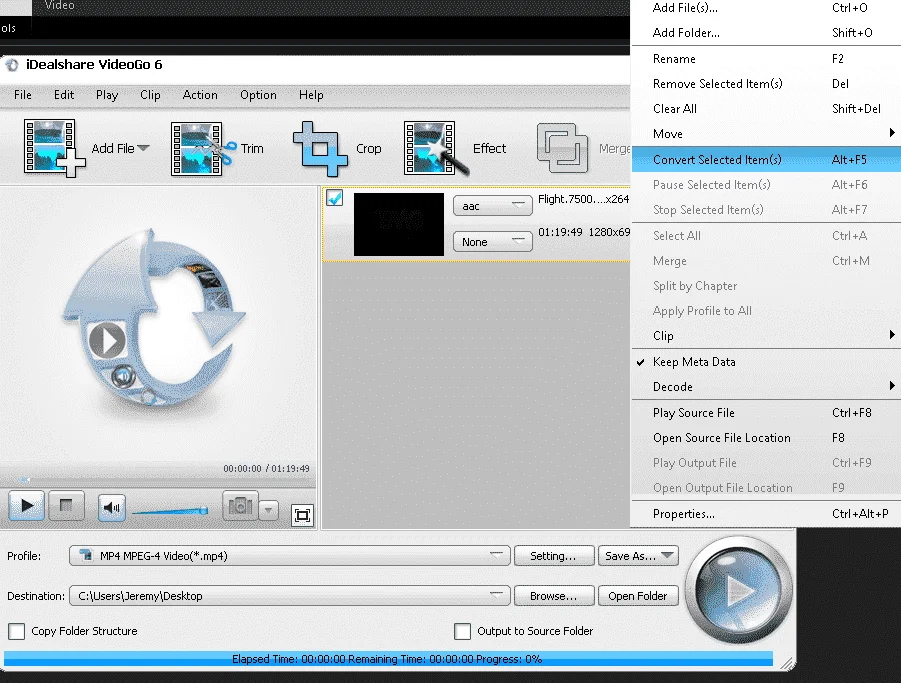The image size is (901, 683).
Task: Expand the Add File dropdown arrow
Action: (144, 148)
